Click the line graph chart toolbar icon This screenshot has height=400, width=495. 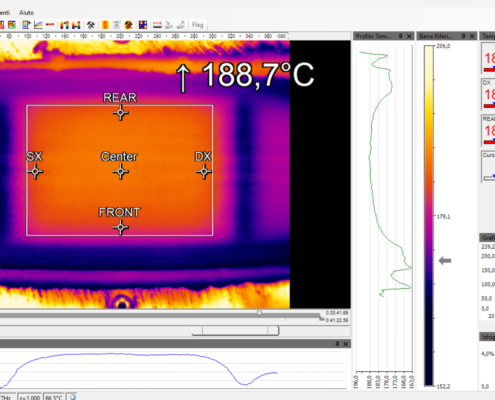(x=38, y=25)
